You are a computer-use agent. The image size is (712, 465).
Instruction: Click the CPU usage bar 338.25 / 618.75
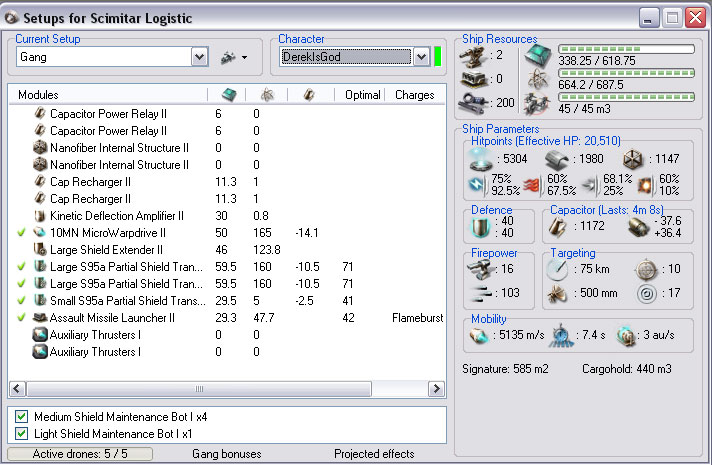click(627, 49)
